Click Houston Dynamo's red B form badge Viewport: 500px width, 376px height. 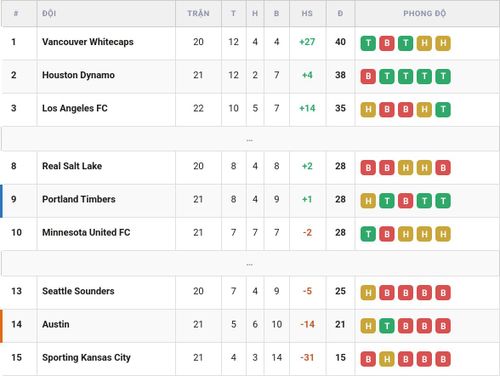[x=368, y=76]
